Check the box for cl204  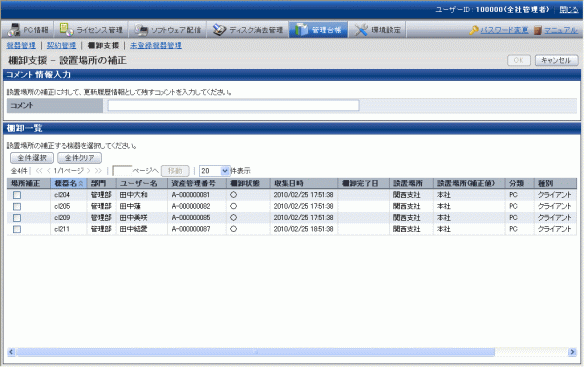[17, 195]
